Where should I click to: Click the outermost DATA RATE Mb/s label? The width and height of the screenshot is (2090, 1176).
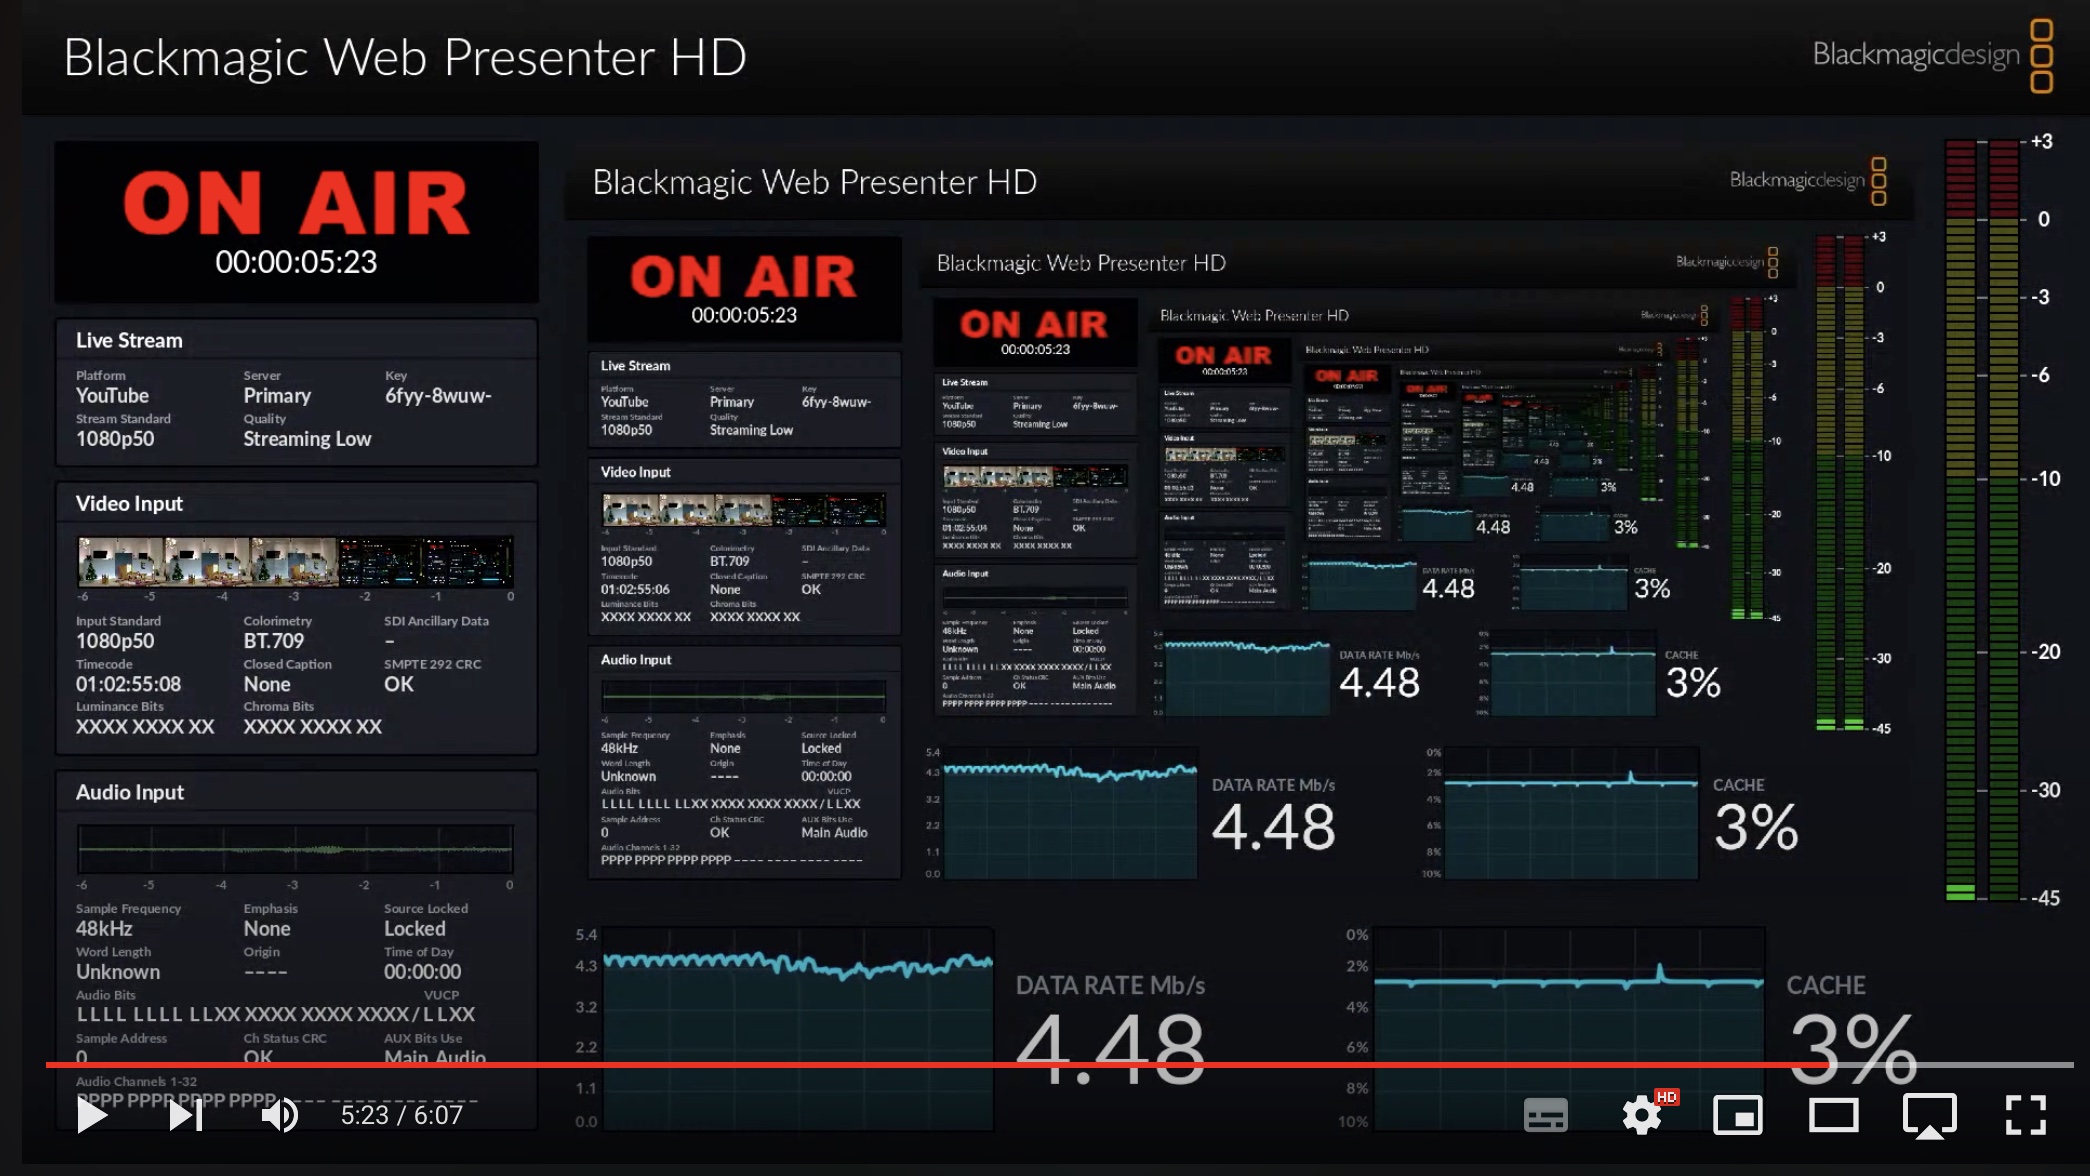1110,985
